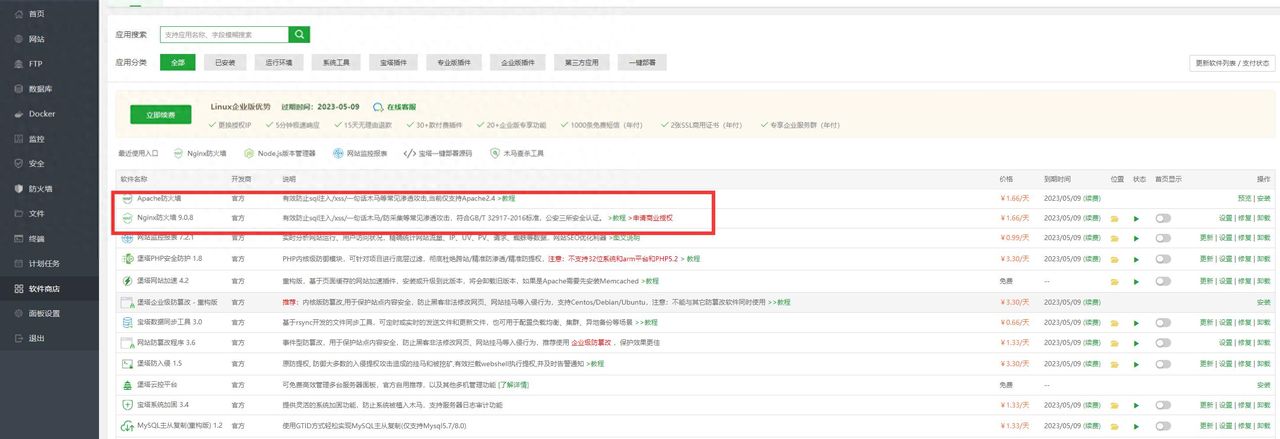The width and height of the screenshot is (1280, 439).
Task: Click the 宝塔系统加固 3.4 row icon
Action: coord(127,404)
